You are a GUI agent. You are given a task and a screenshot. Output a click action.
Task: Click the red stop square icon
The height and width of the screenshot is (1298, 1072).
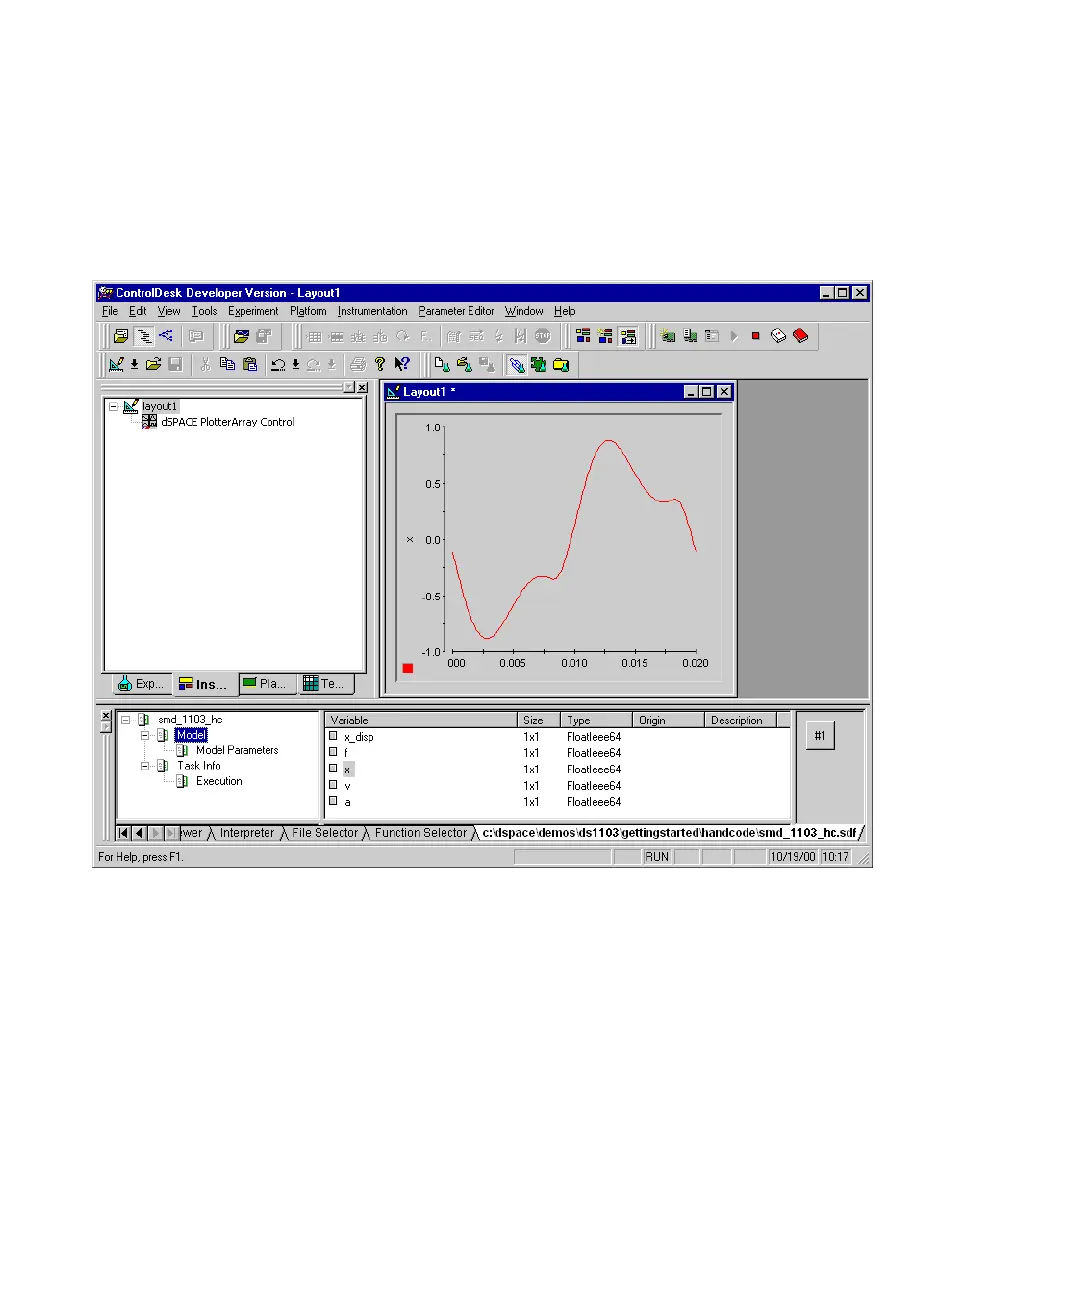756,336
